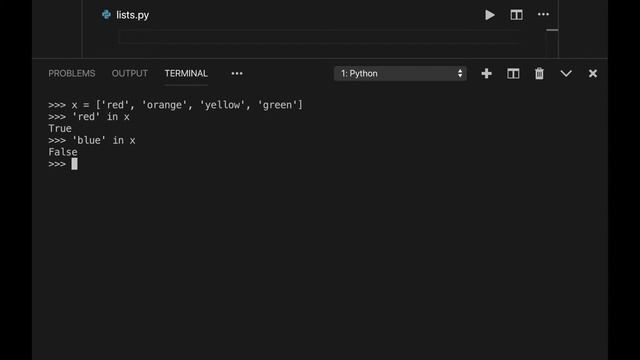Open editor more actions ellipsis menu

point(543,15)
